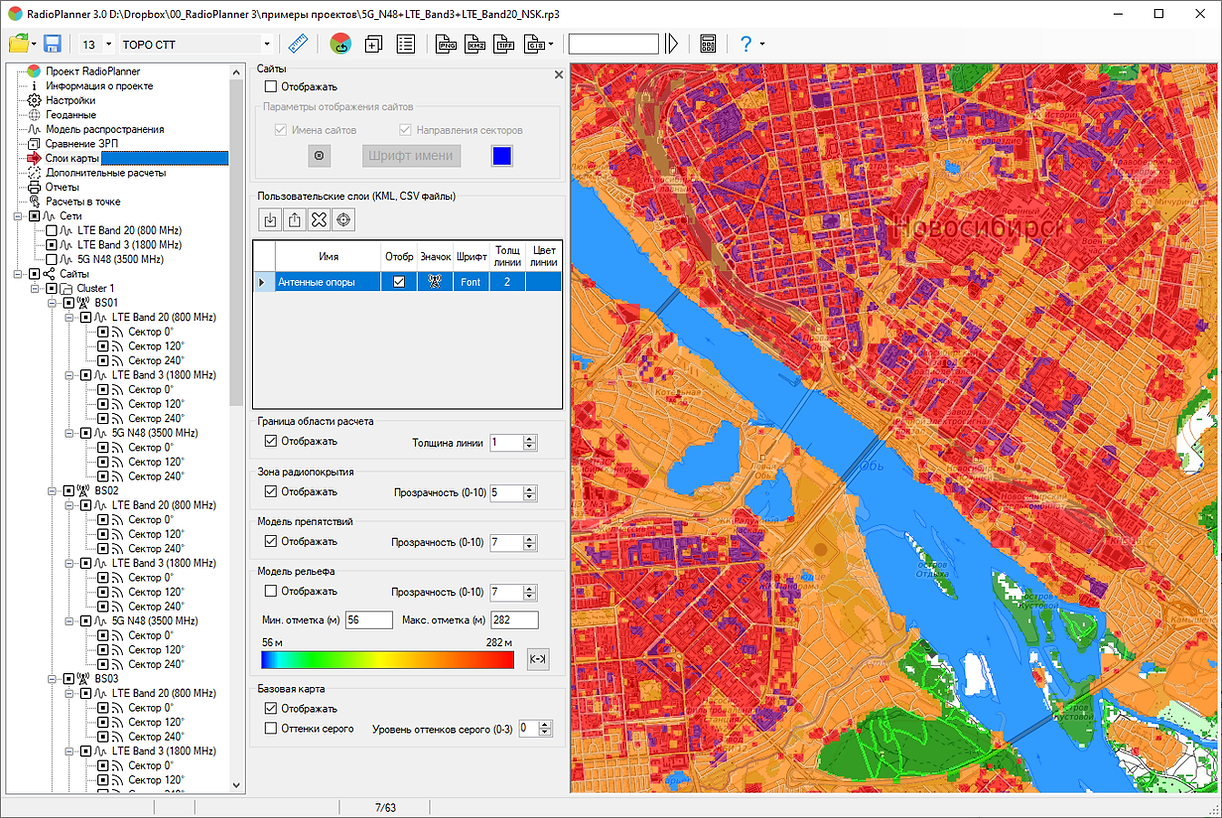The width and height of the screenshot is (1222, 818).
Task: Click the GIS export icon
Action: 535,44
